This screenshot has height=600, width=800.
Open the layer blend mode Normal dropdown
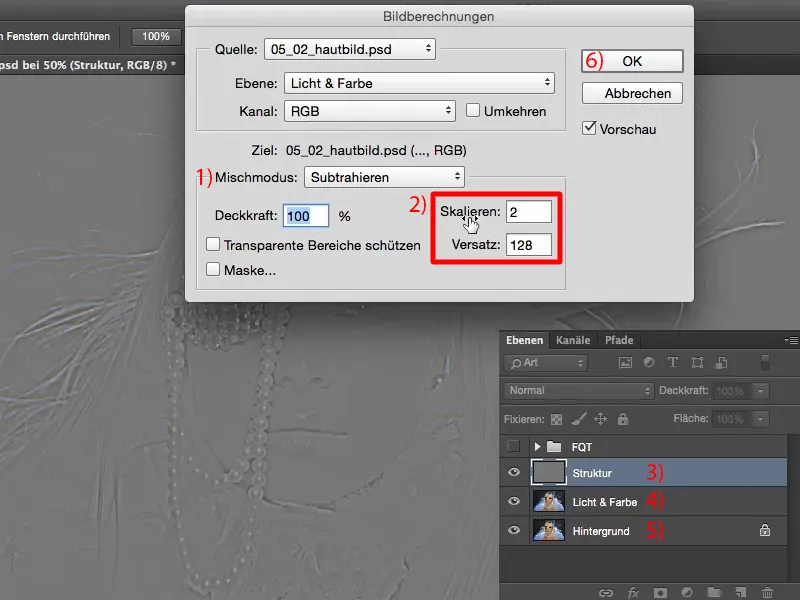(579, 390)
